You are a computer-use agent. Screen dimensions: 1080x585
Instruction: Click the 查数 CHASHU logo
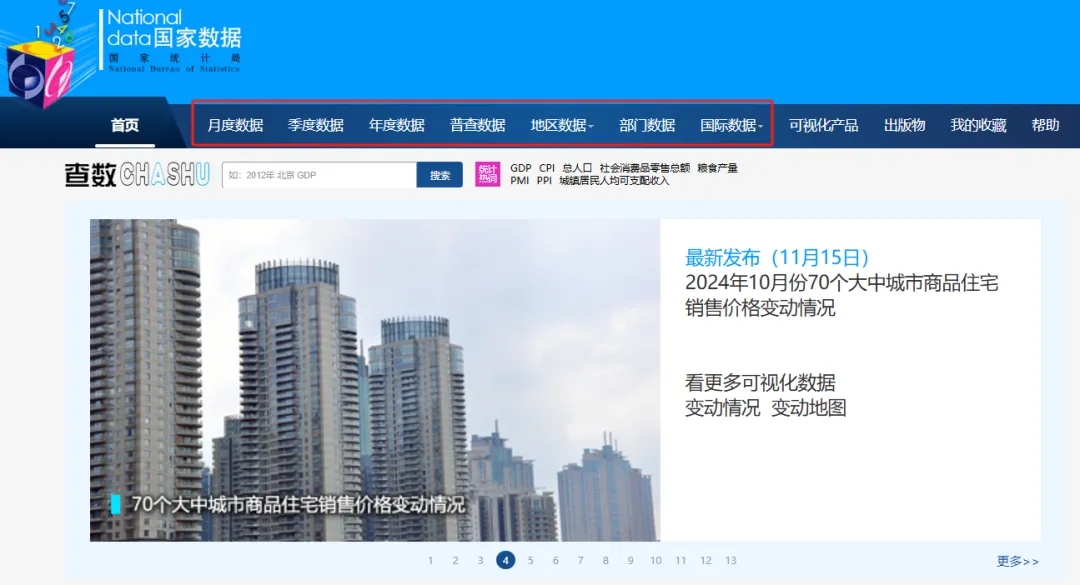pos(137,175)
